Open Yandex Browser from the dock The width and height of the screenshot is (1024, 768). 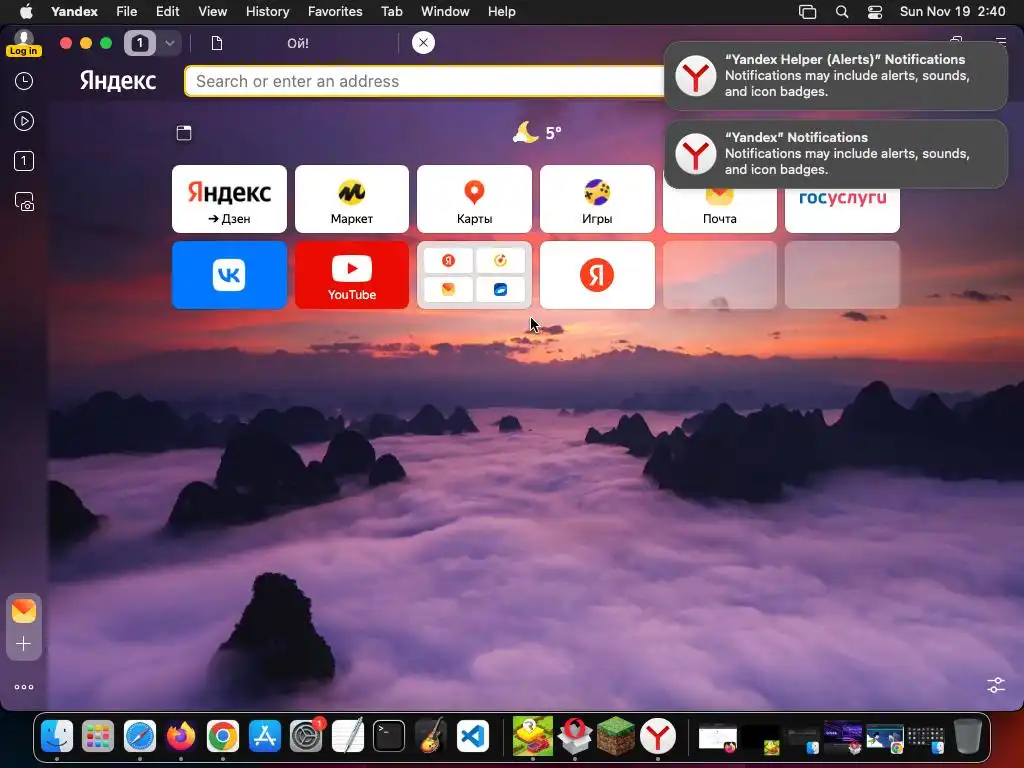(658, 737)
